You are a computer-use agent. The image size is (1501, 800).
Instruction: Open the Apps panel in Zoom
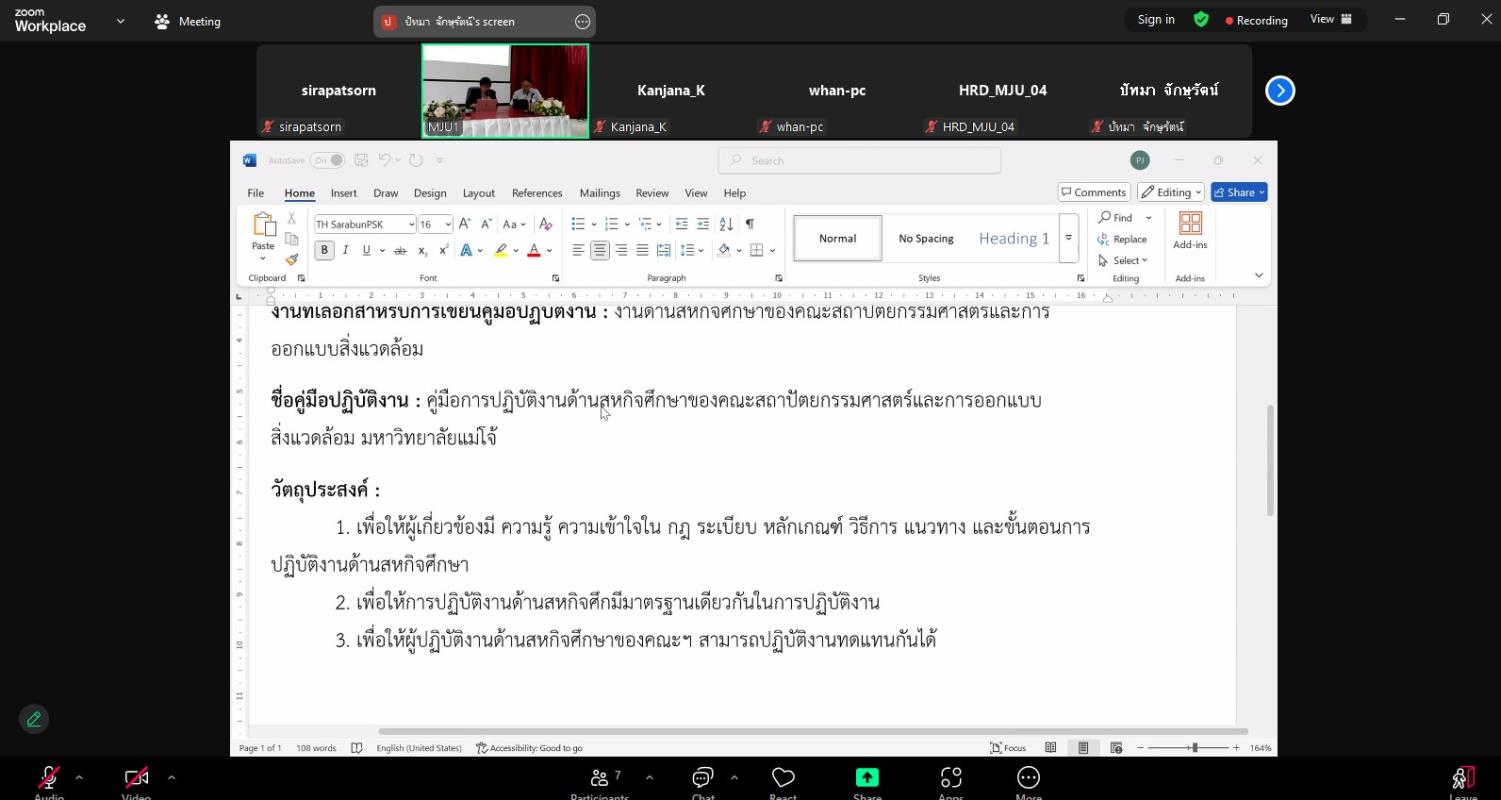point(951,778)
